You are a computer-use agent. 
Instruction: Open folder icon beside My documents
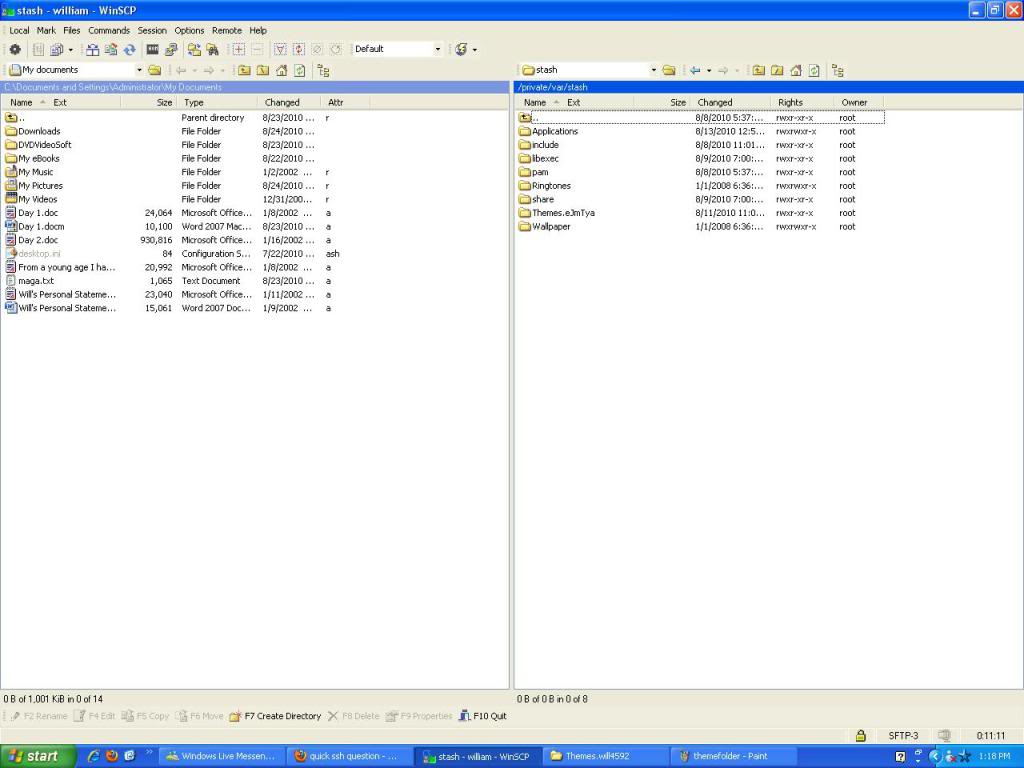(155, 70)
